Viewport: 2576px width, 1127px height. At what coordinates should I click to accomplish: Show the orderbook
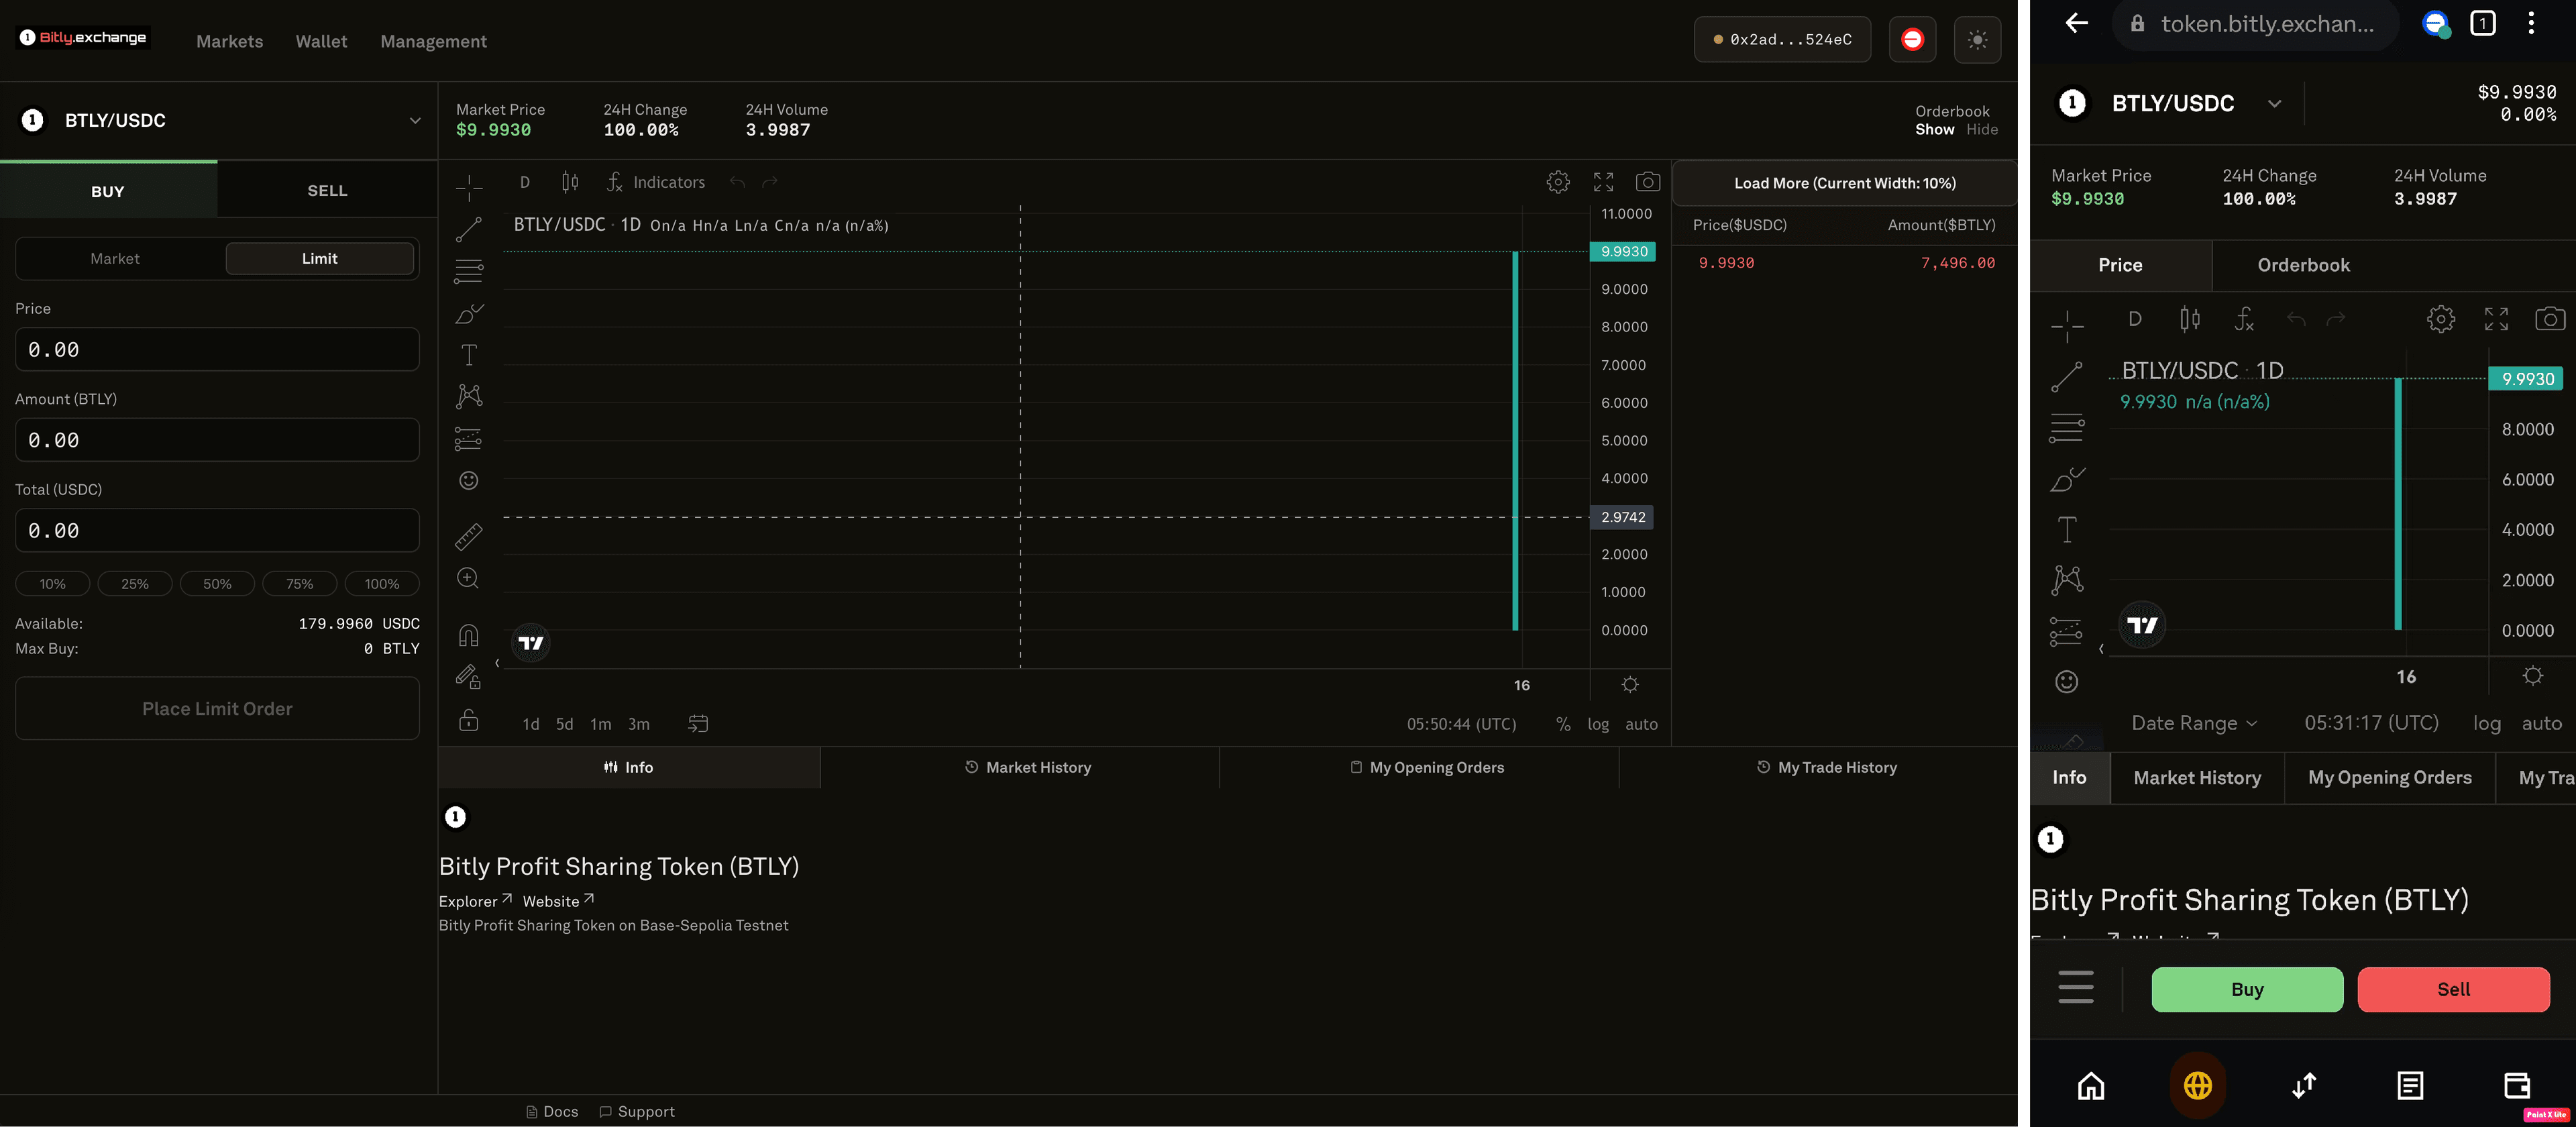tap(1934, 130)
